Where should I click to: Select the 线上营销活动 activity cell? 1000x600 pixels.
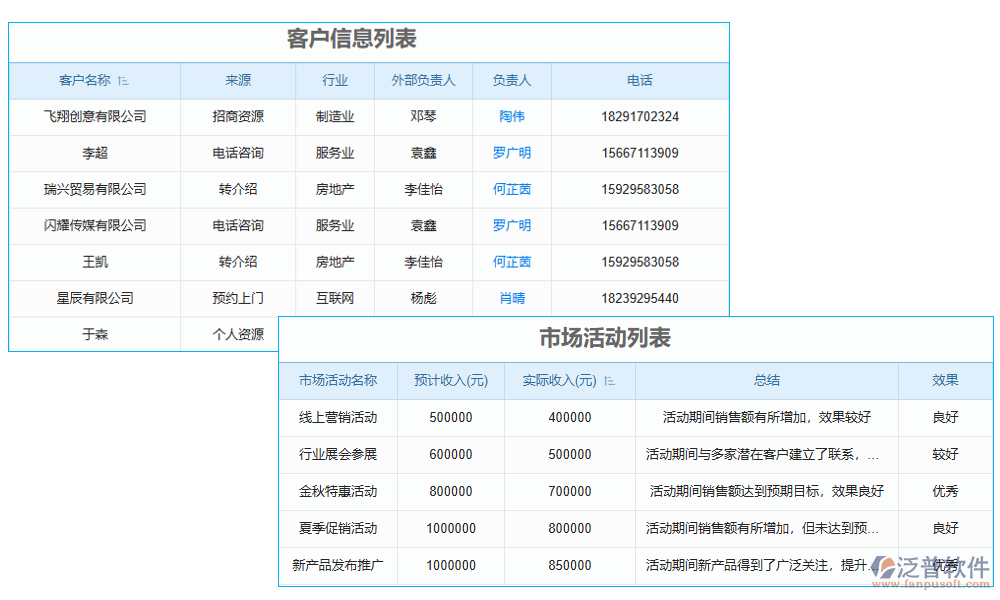tap(339, 418)
